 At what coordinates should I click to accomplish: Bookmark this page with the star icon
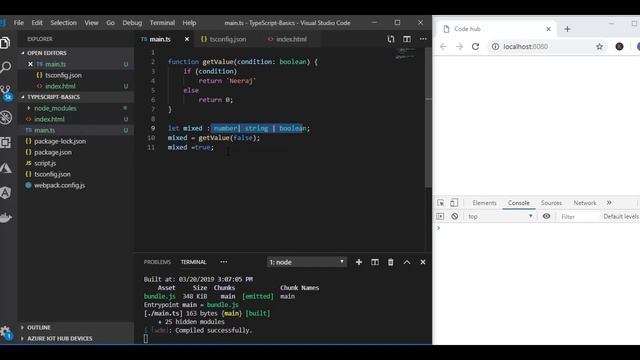point(599,47)
